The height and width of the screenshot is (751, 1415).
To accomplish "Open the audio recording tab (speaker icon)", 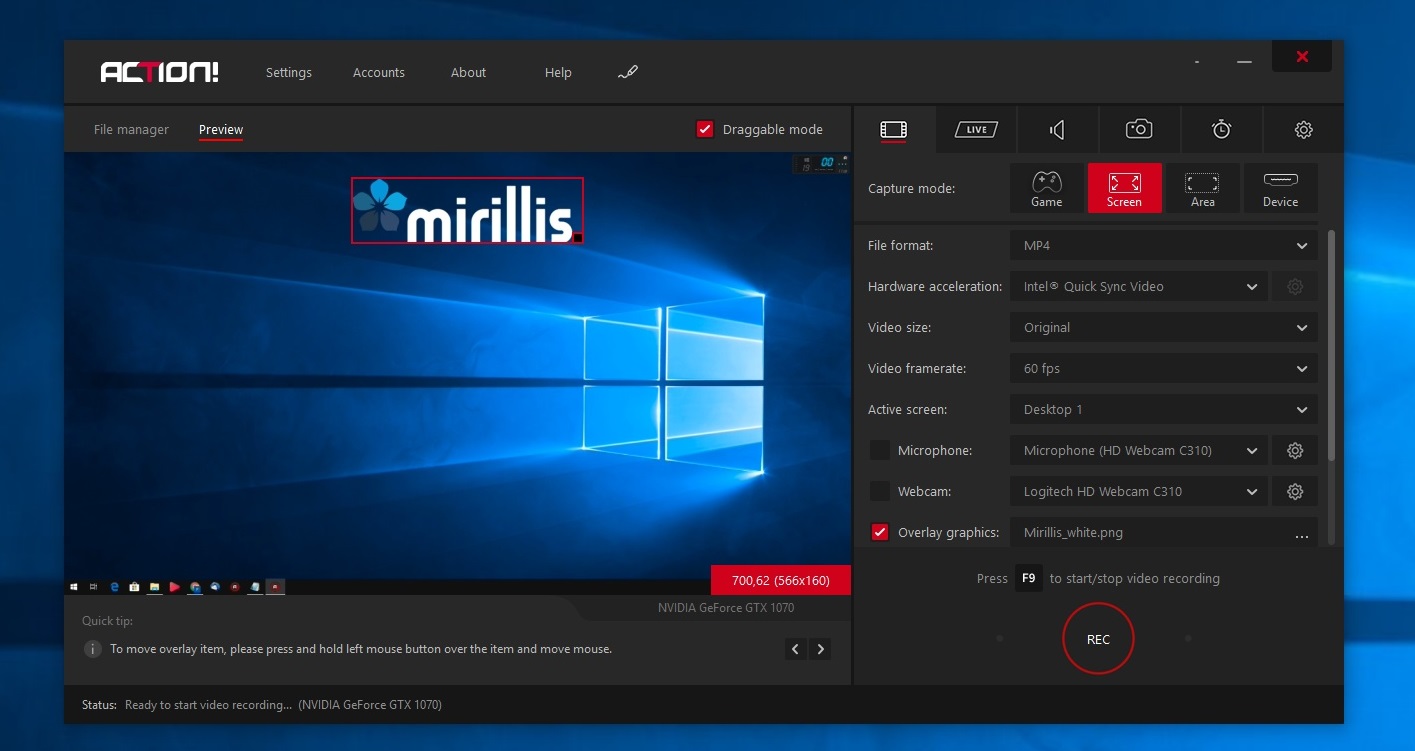I will point(1057,129).
